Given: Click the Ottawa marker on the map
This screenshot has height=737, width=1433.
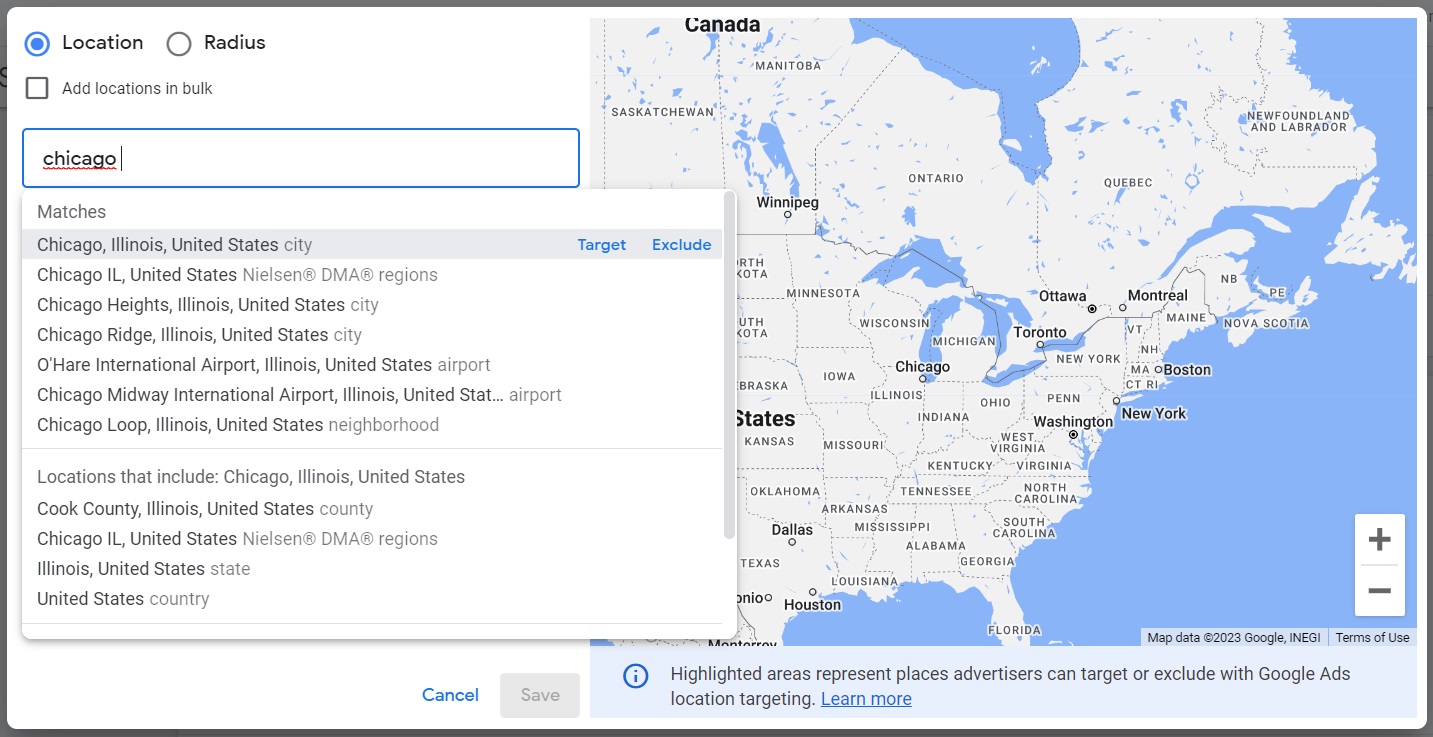Looking at the screenshot, I should pos(1092,309).
